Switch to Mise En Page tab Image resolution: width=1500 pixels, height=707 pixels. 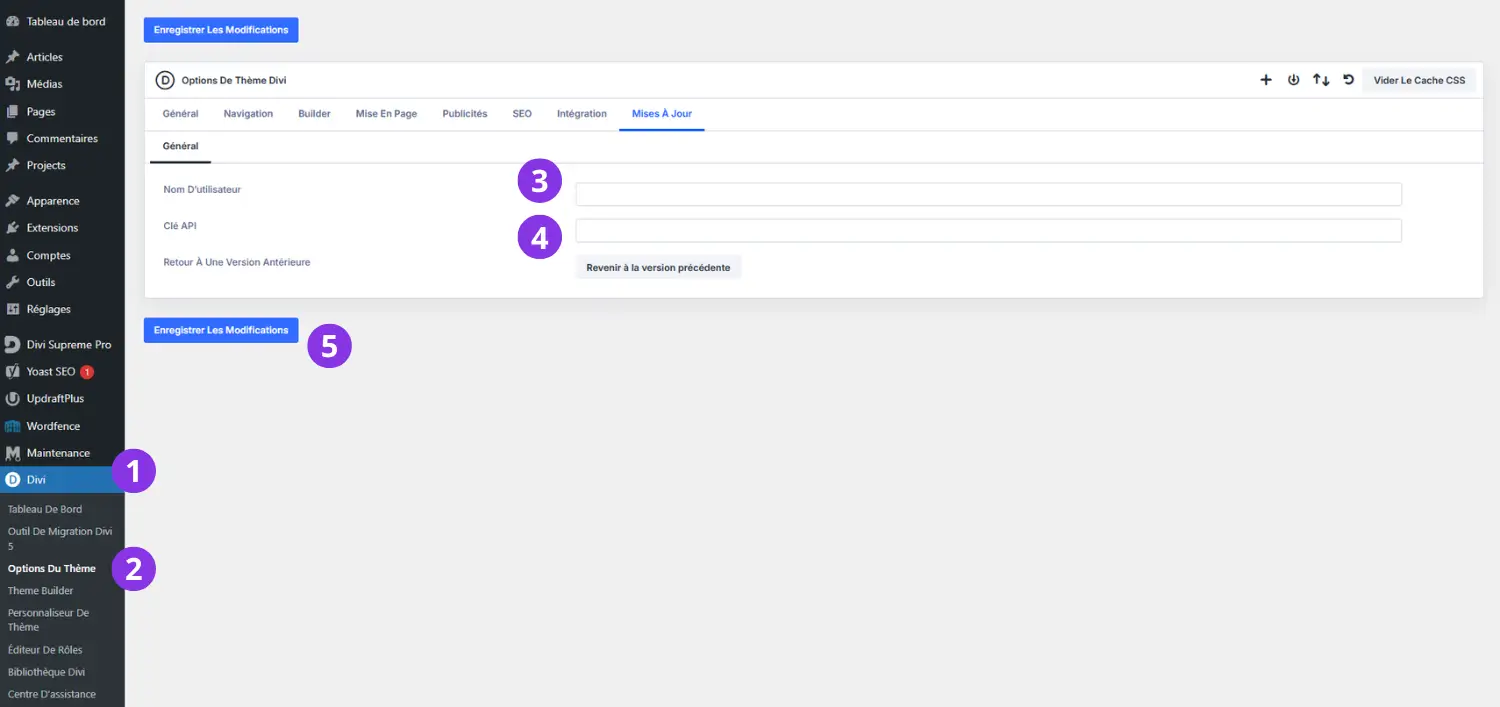tap(386, 114)
